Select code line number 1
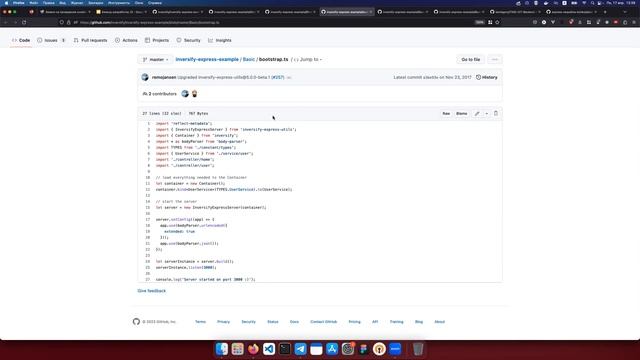This screenshot has height=360, width=640. click(149, 123)
